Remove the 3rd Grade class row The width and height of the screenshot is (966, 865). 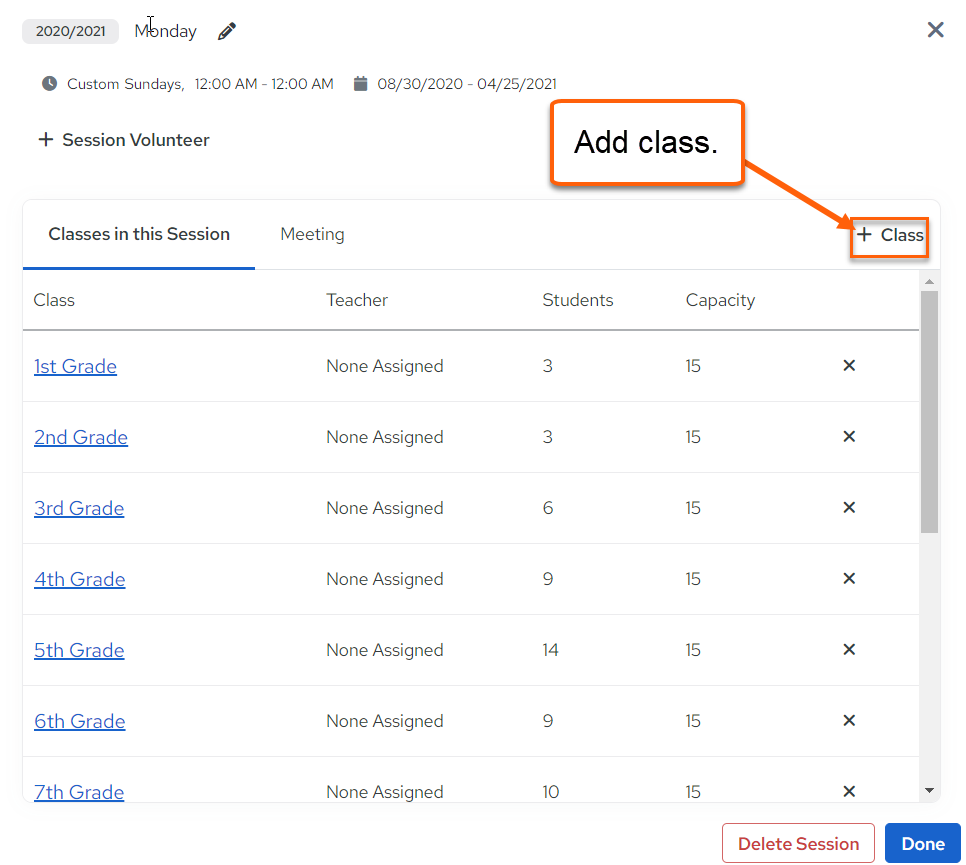click(x=849, y=507)
